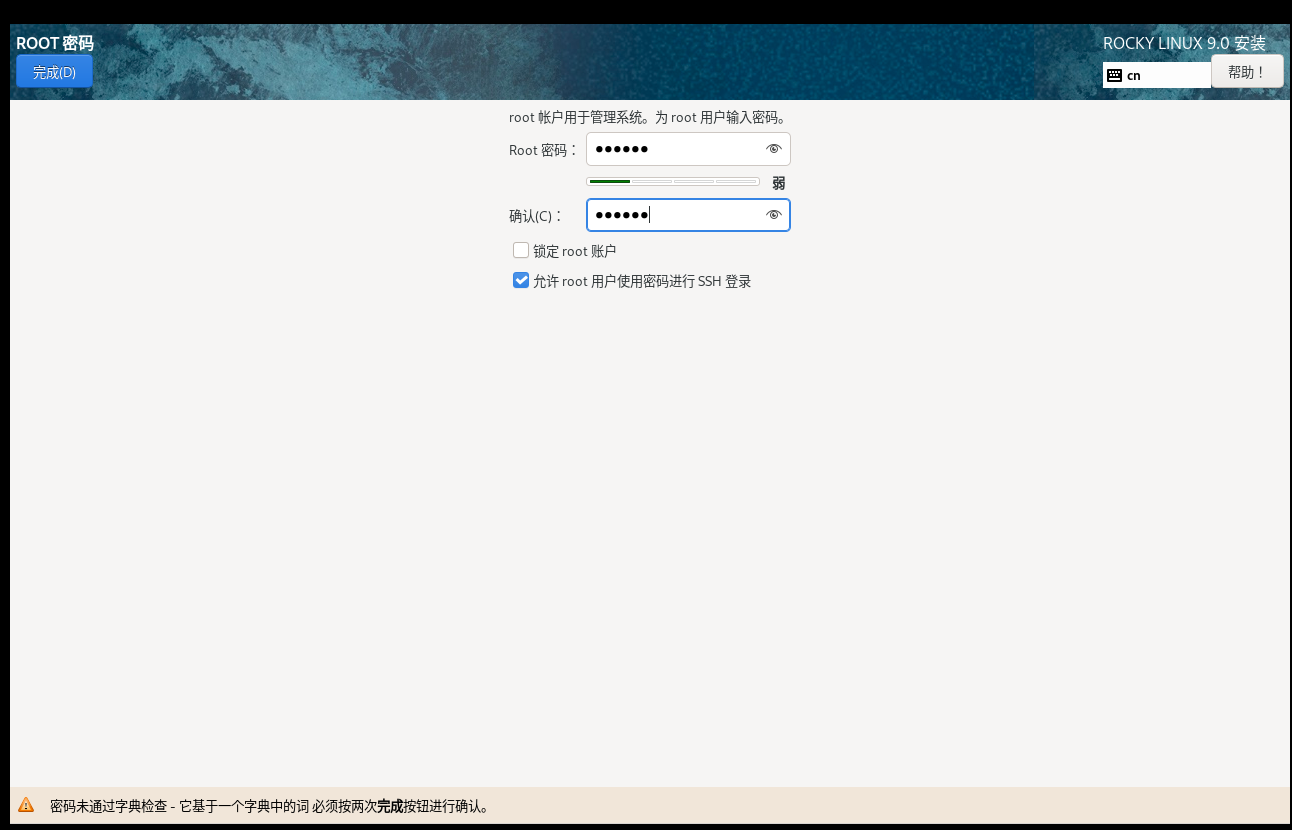The height and width of the screenshot is (830, 1292).
Task: Click the Root 密码: field label
Action: point(543,150)
